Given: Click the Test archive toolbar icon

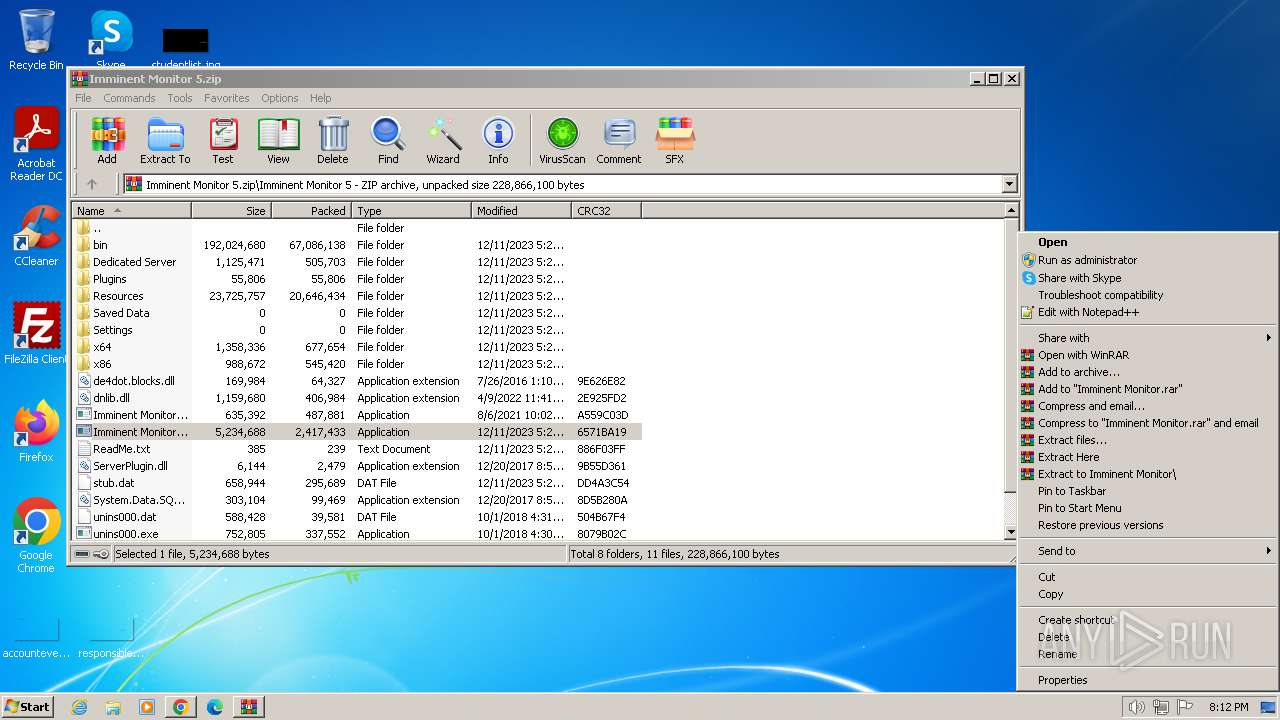Looking at the screenshot, I should click(223, 141).
